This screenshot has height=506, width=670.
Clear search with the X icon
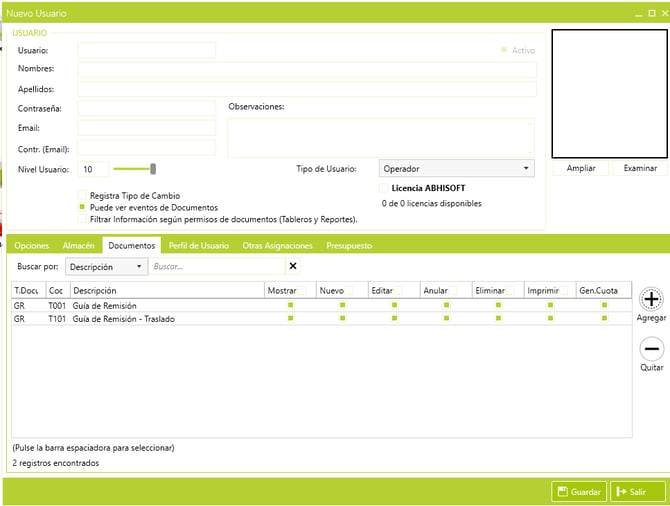293,266
